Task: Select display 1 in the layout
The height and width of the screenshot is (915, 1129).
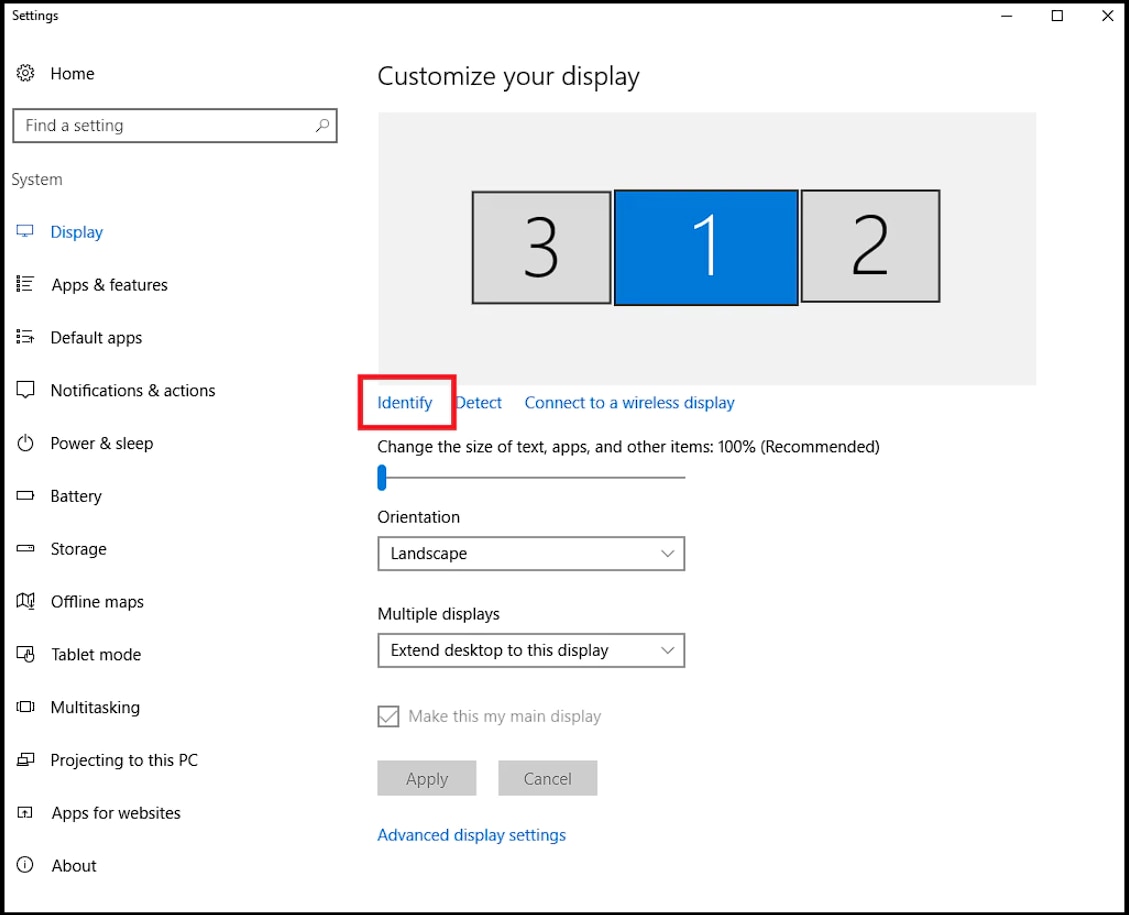Action: pyautogui.click(x=706, y=247)
